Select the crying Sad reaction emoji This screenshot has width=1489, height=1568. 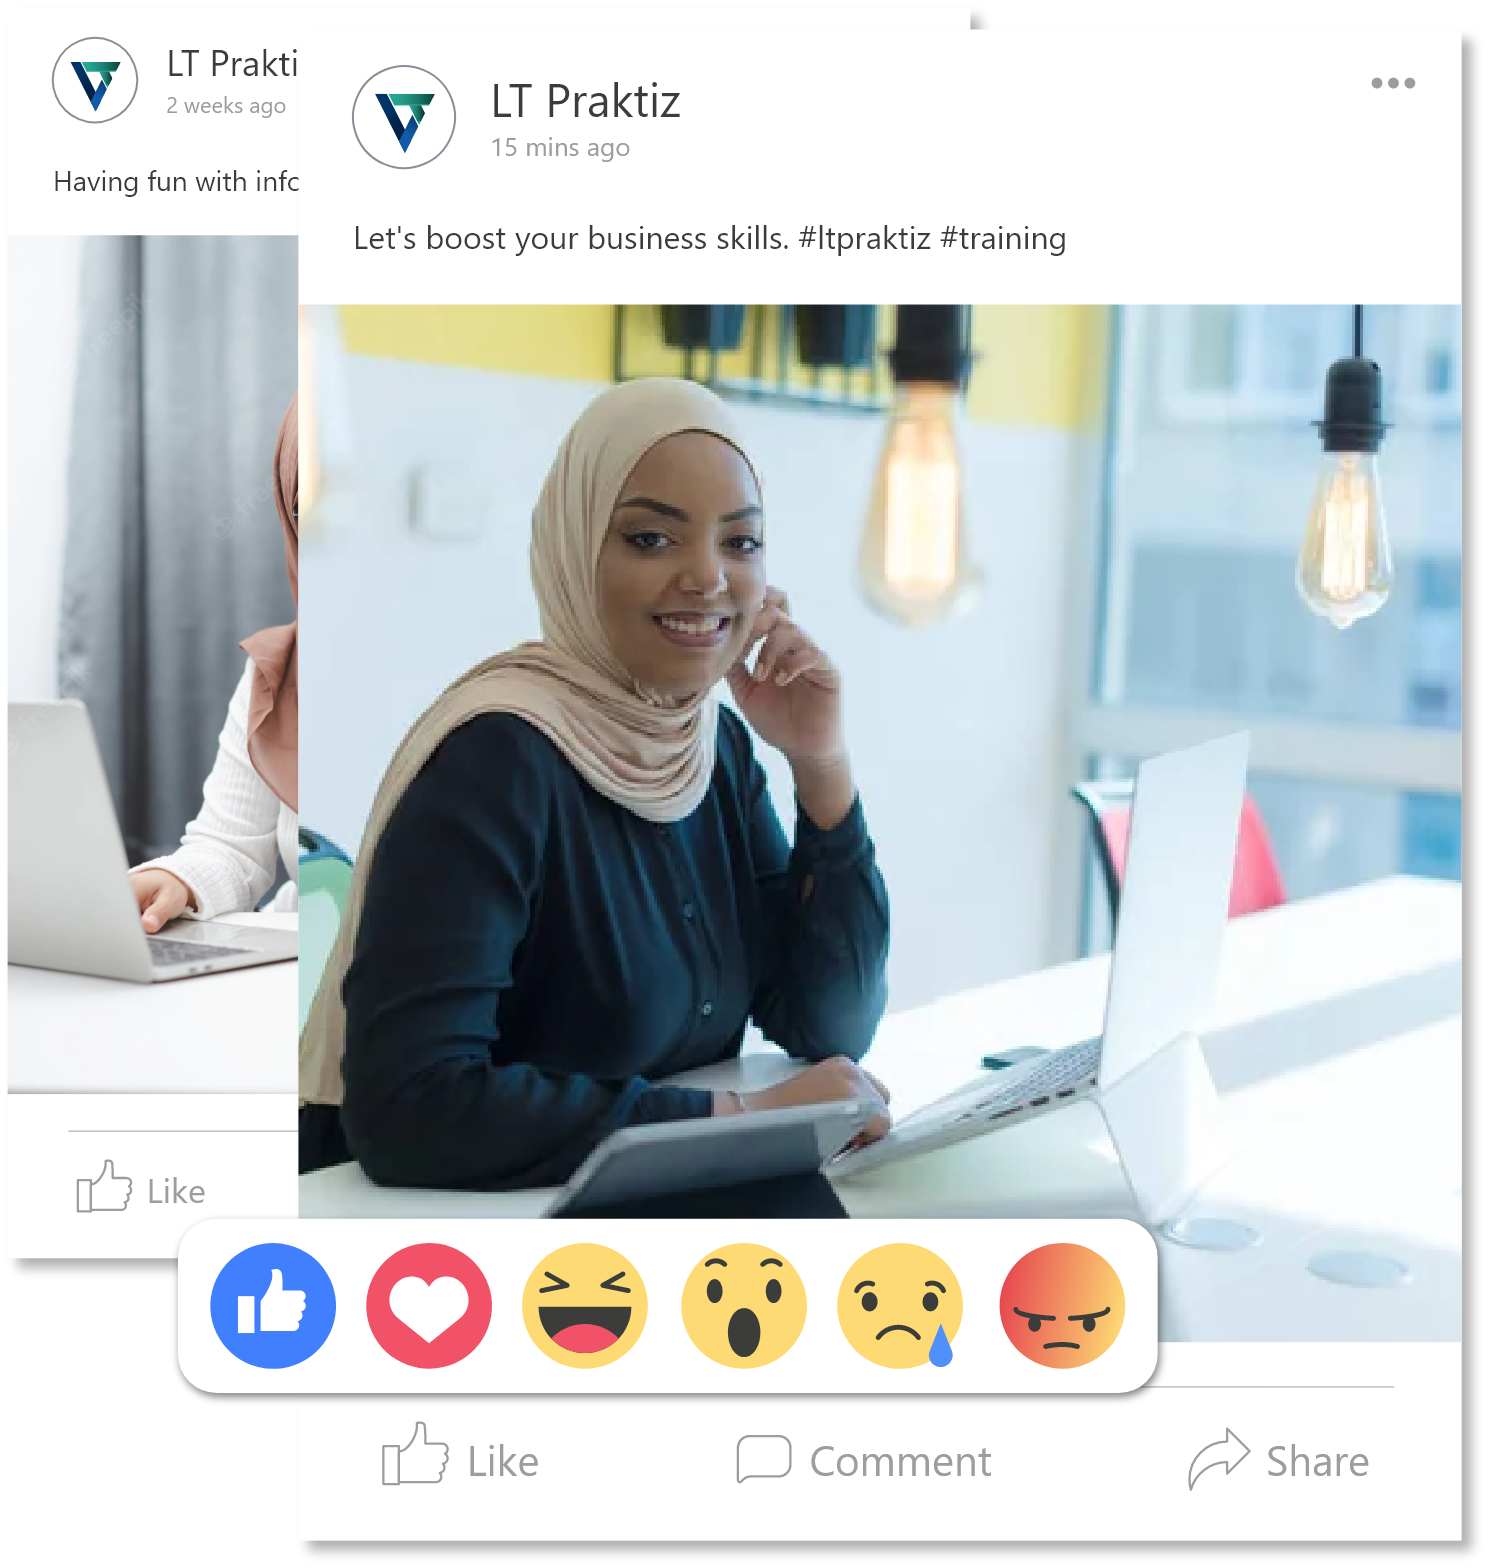pyautogui.click(x=900, y=1305)
